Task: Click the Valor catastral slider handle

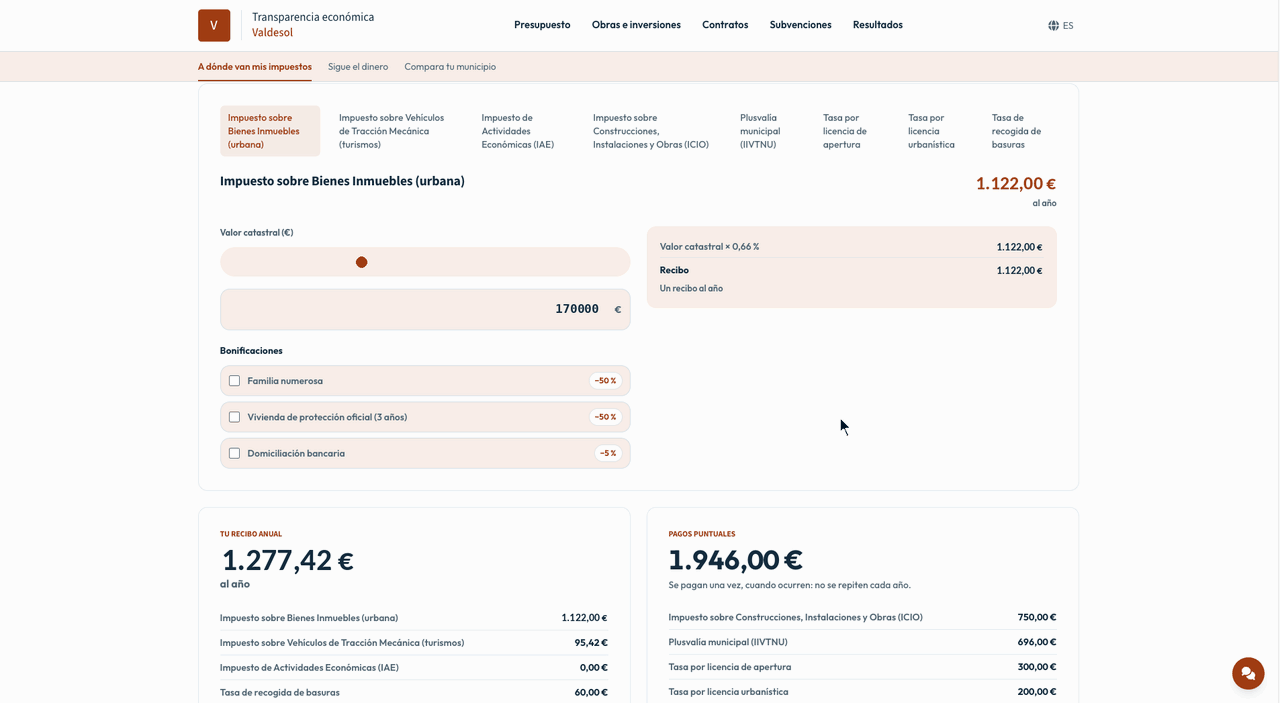Action: pos(362,262)
